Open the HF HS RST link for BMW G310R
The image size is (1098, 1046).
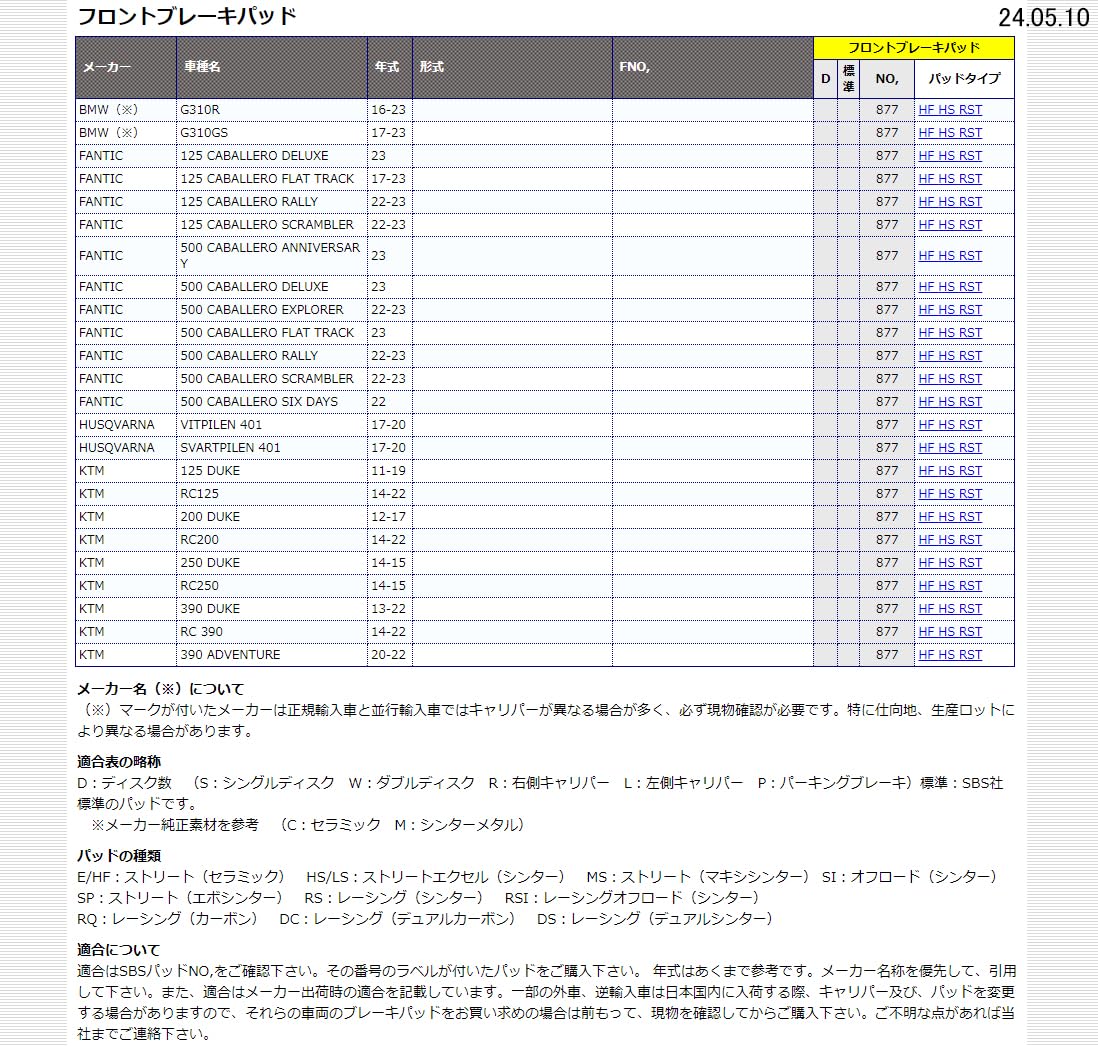950,110
